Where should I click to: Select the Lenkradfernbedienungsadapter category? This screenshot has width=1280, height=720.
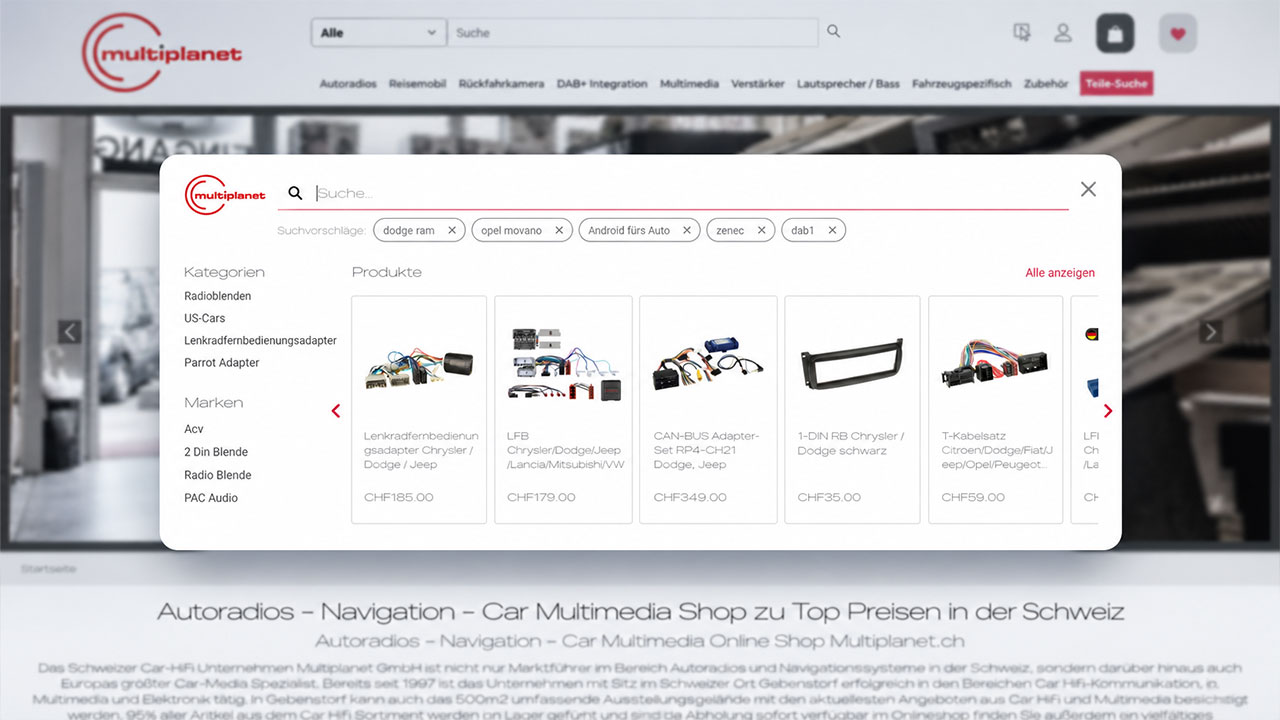(x=260, y=340)
